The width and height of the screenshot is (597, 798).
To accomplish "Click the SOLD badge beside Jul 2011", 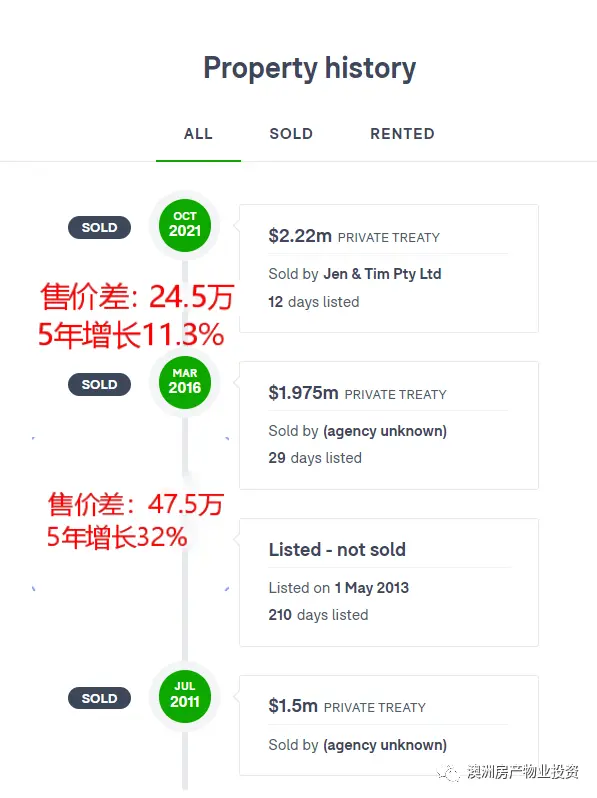I will point(99,698).
